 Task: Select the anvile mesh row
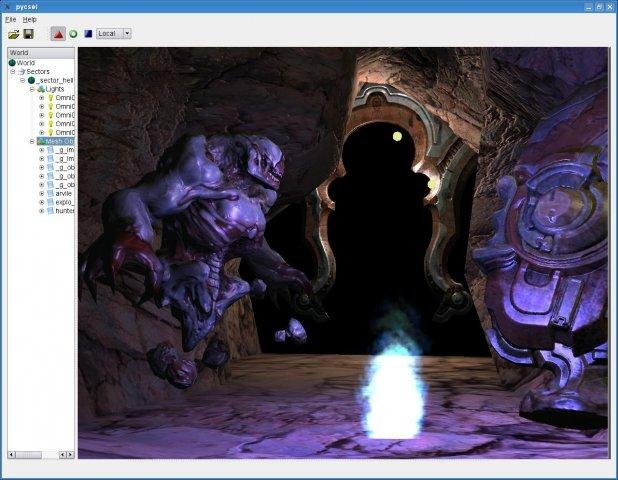point(60,193)
